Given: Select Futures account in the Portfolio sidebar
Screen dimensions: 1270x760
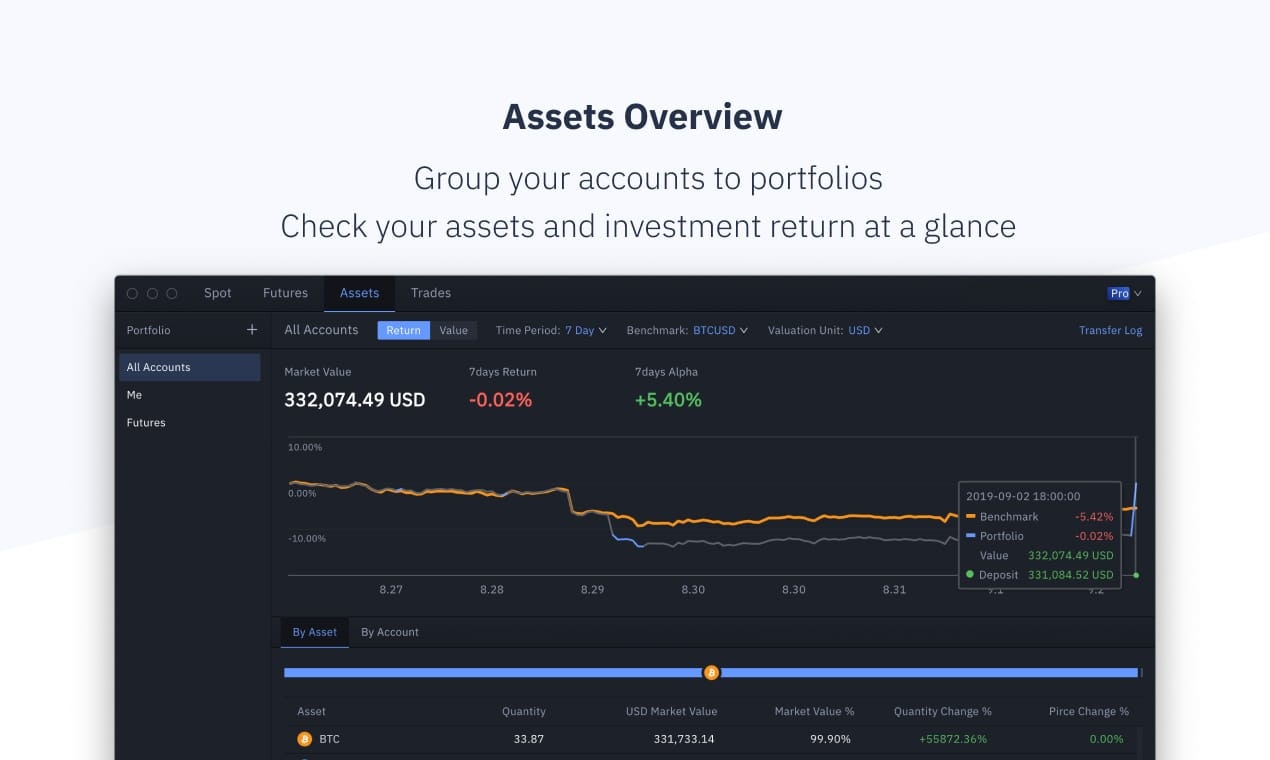Looking at the screenshot, I should click(145, 422).
